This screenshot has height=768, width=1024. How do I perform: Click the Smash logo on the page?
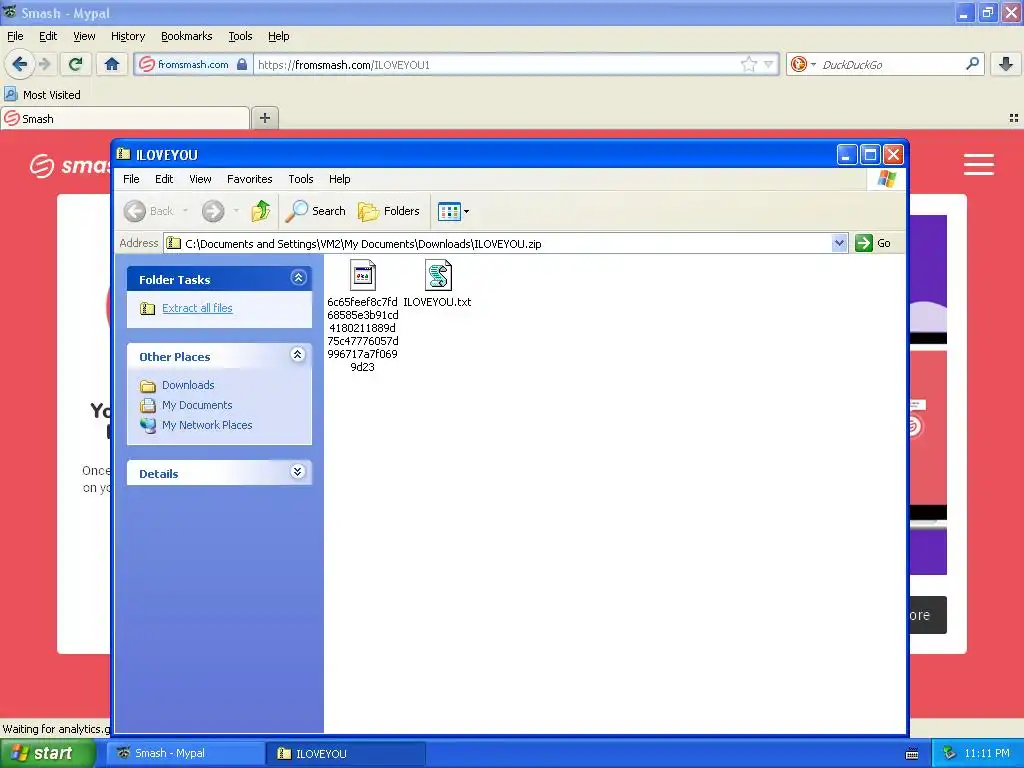click(69, 165)
